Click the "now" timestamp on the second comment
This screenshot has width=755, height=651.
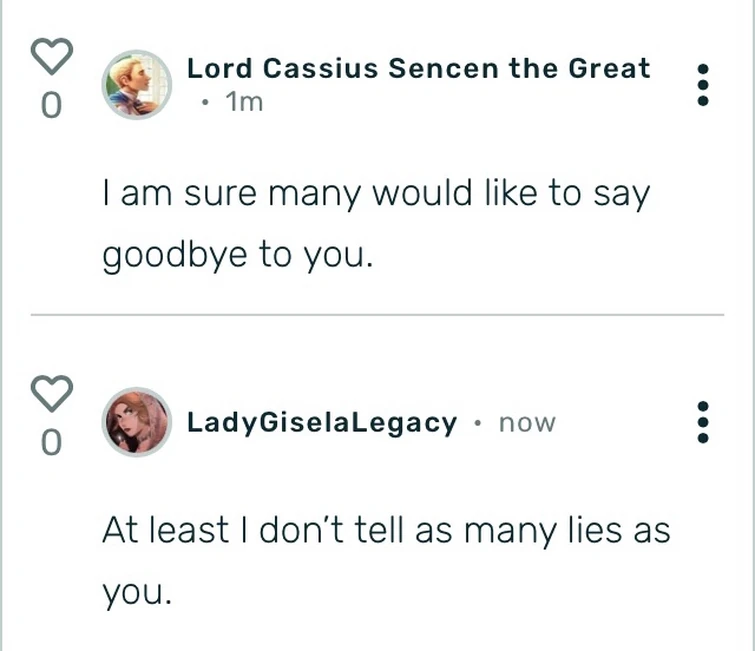pos(526,422)
